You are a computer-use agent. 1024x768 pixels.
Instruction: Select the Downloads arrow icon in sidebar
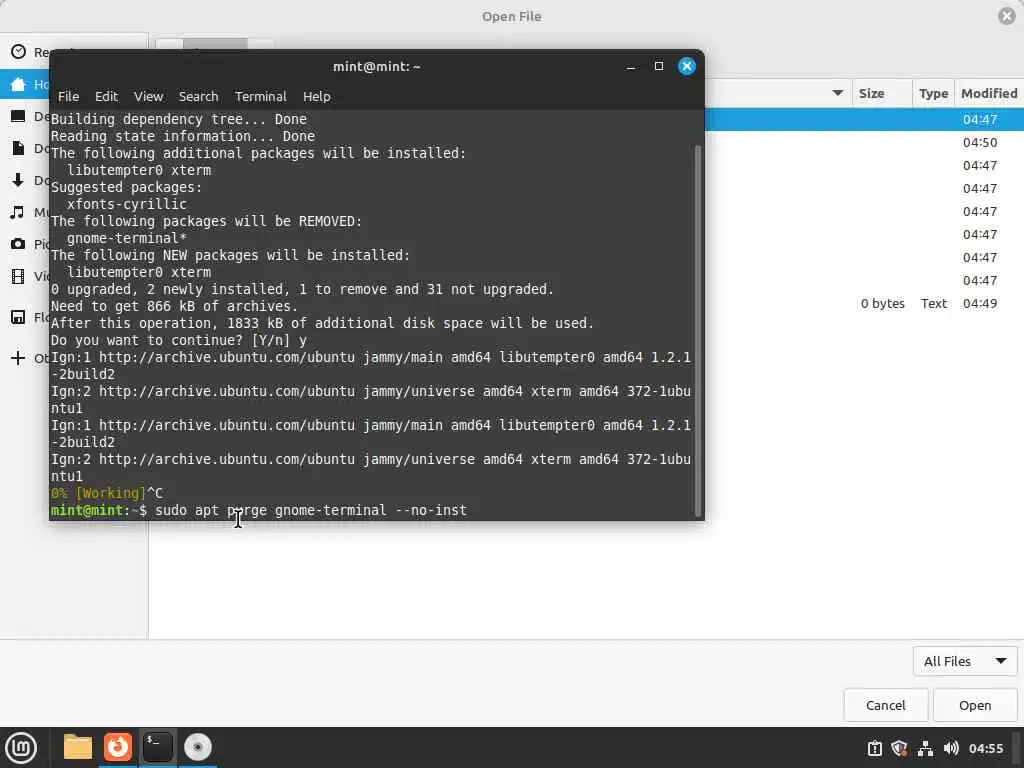(x=18, y=180)
